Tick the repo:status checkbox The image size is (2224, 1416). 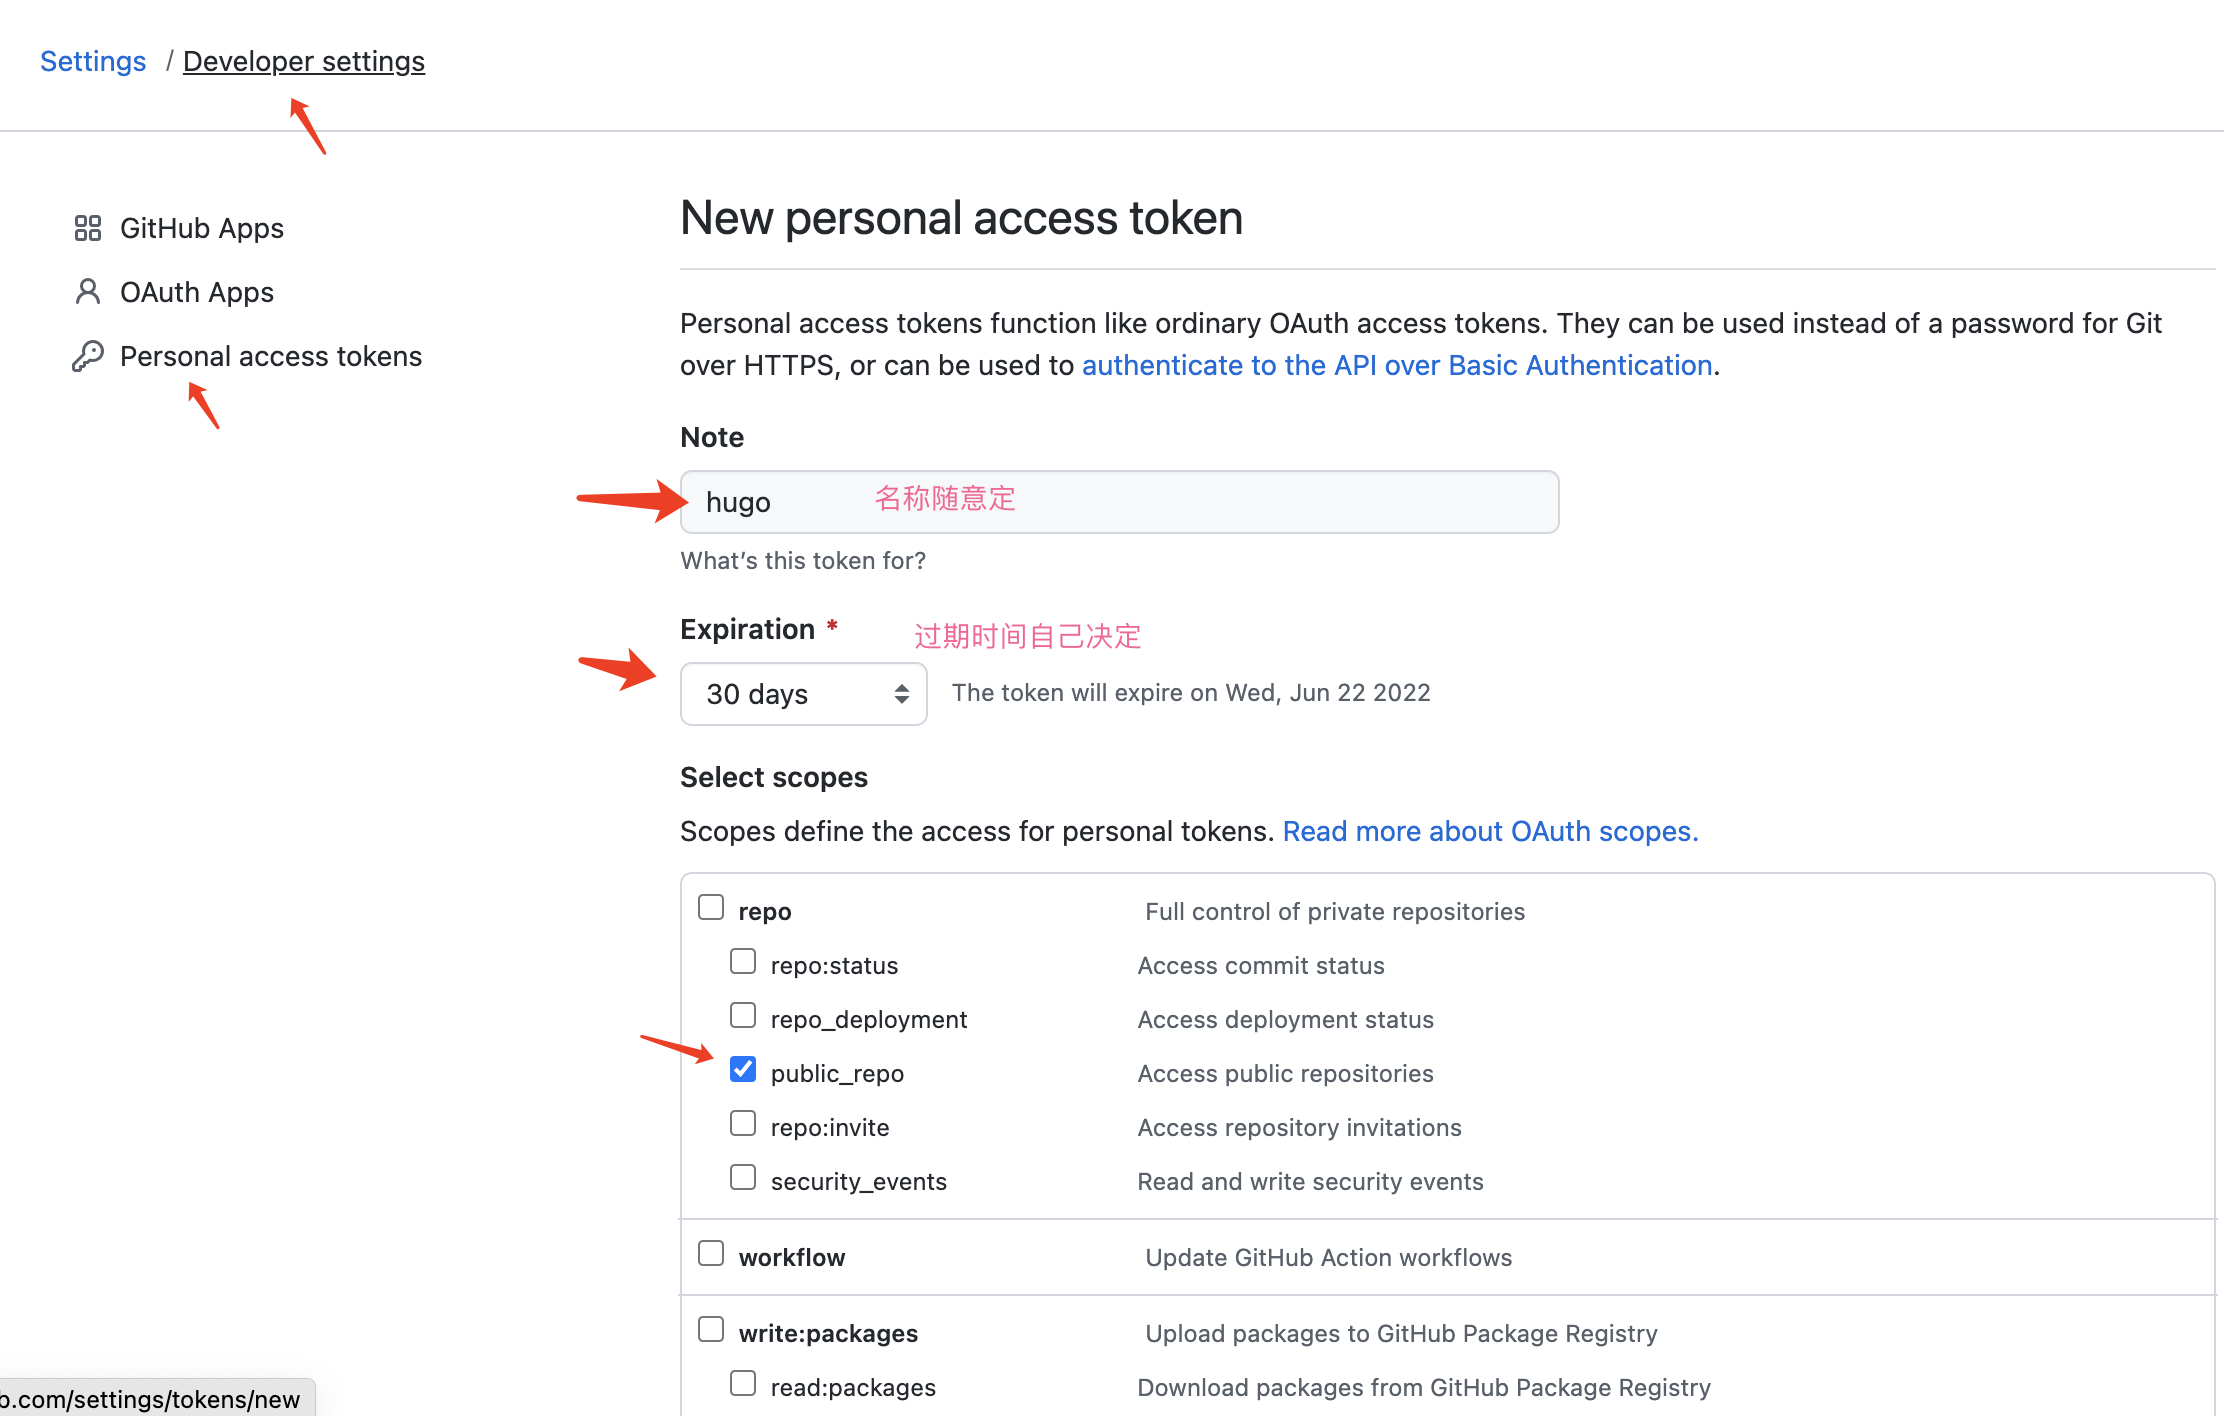[x=743, y=961]
